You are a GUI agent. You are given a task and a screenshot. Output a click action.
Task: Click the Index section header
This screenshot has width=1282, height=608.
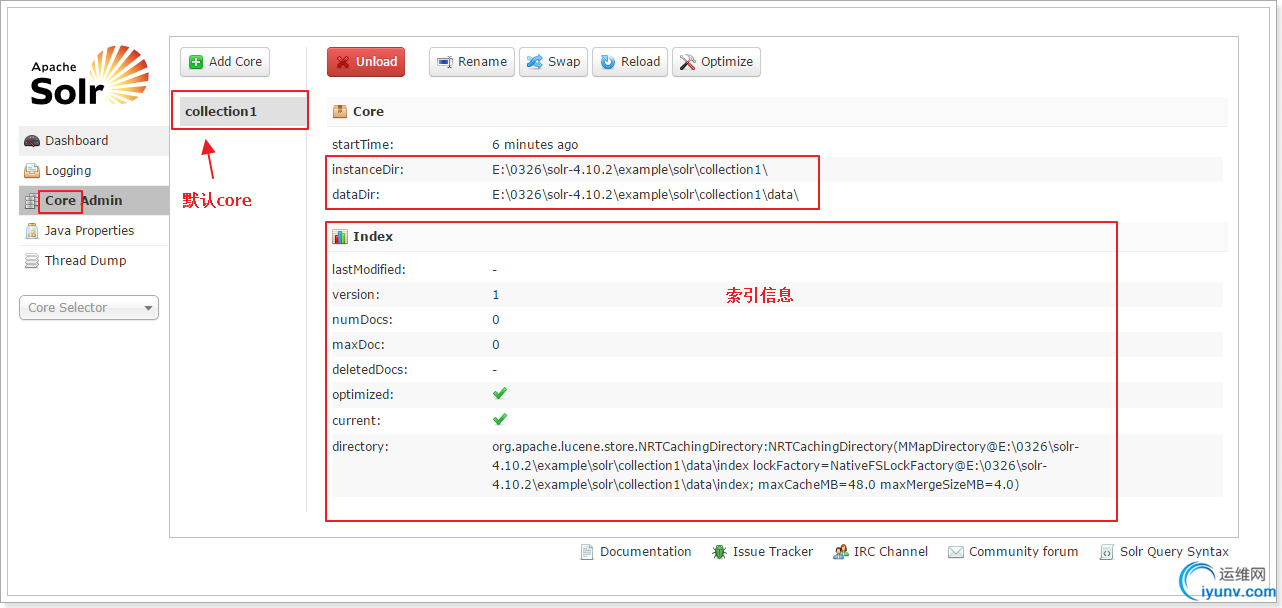pyautogui.click(x=777, y=237)
